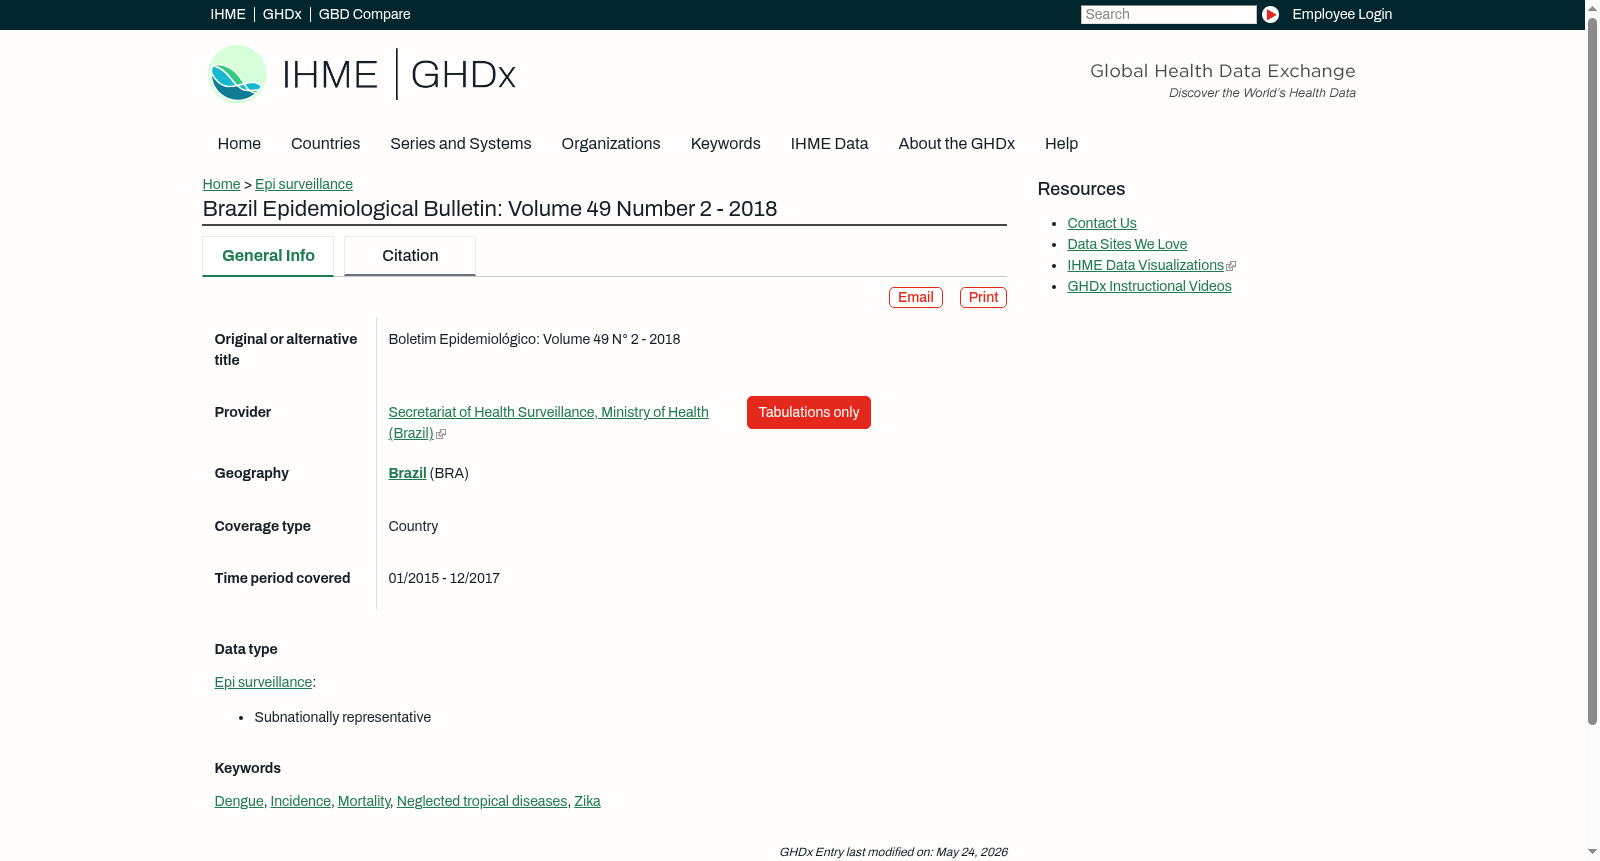Screen dimensions: 1600x861
Task: Open Data Sites We Love link
Action: tap(1127, 244)
